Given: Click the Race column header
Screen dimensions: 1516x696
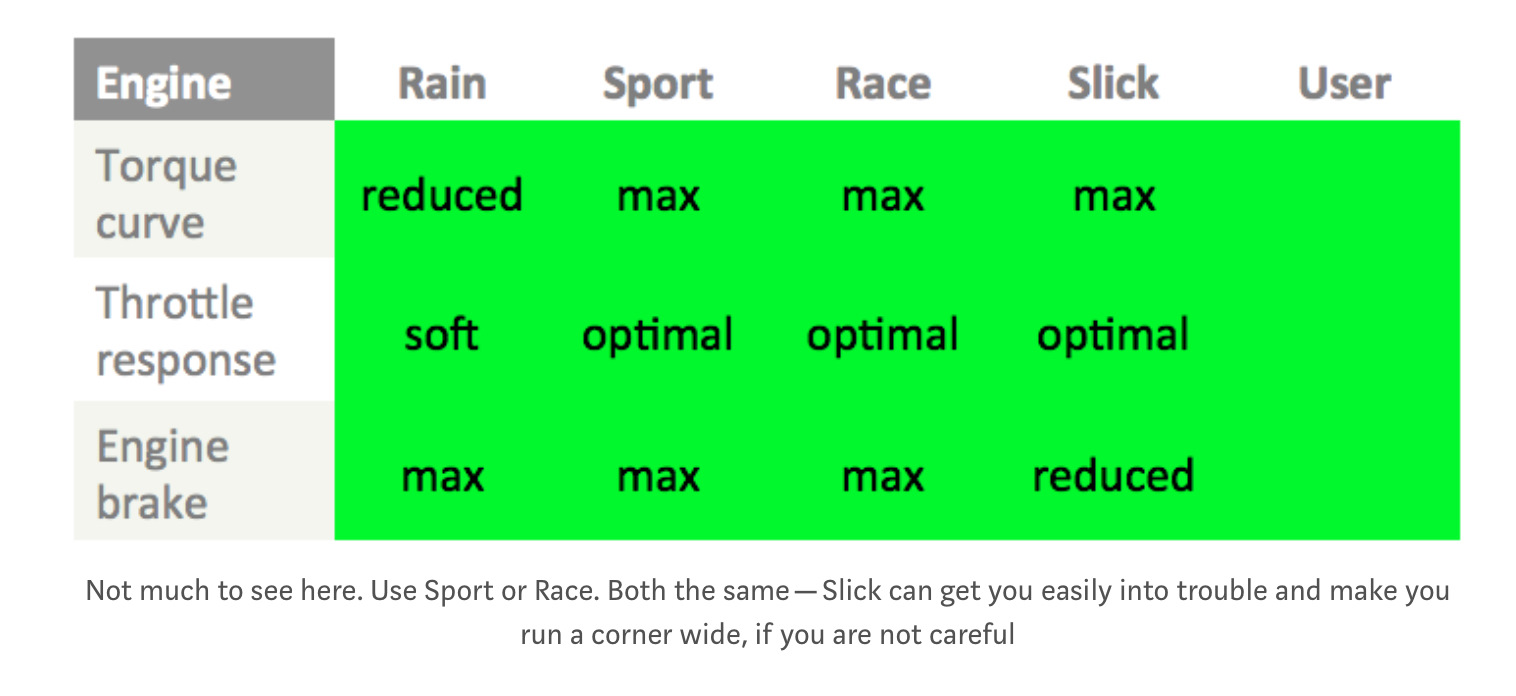Looking at the screenshot, I should 883,83.
